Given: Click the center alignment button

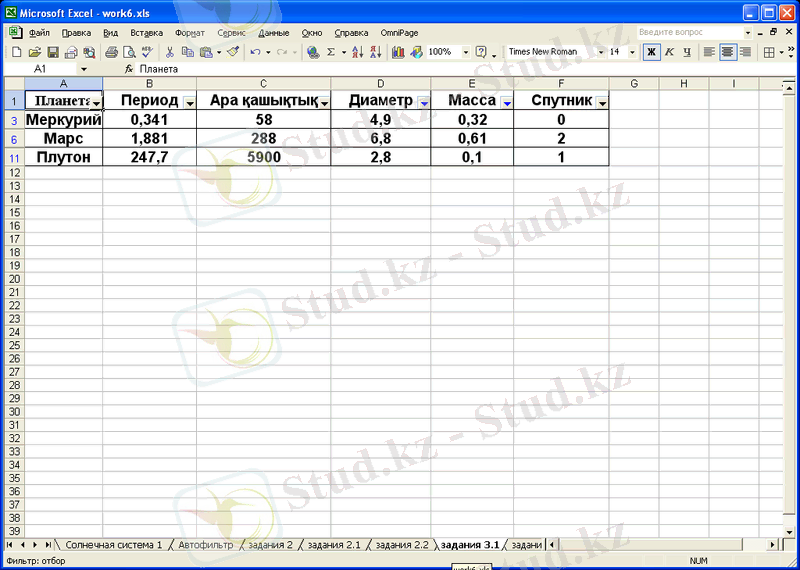Looking at the screenshot, I should [727, 52].
